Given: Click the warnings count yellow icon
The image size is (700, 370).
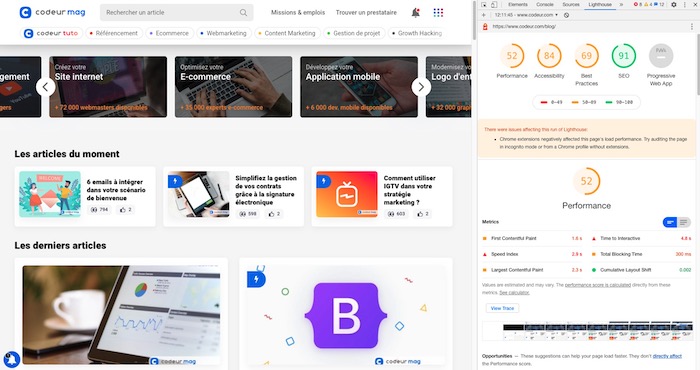Looking at the screenshot, I should coord(645,4).
